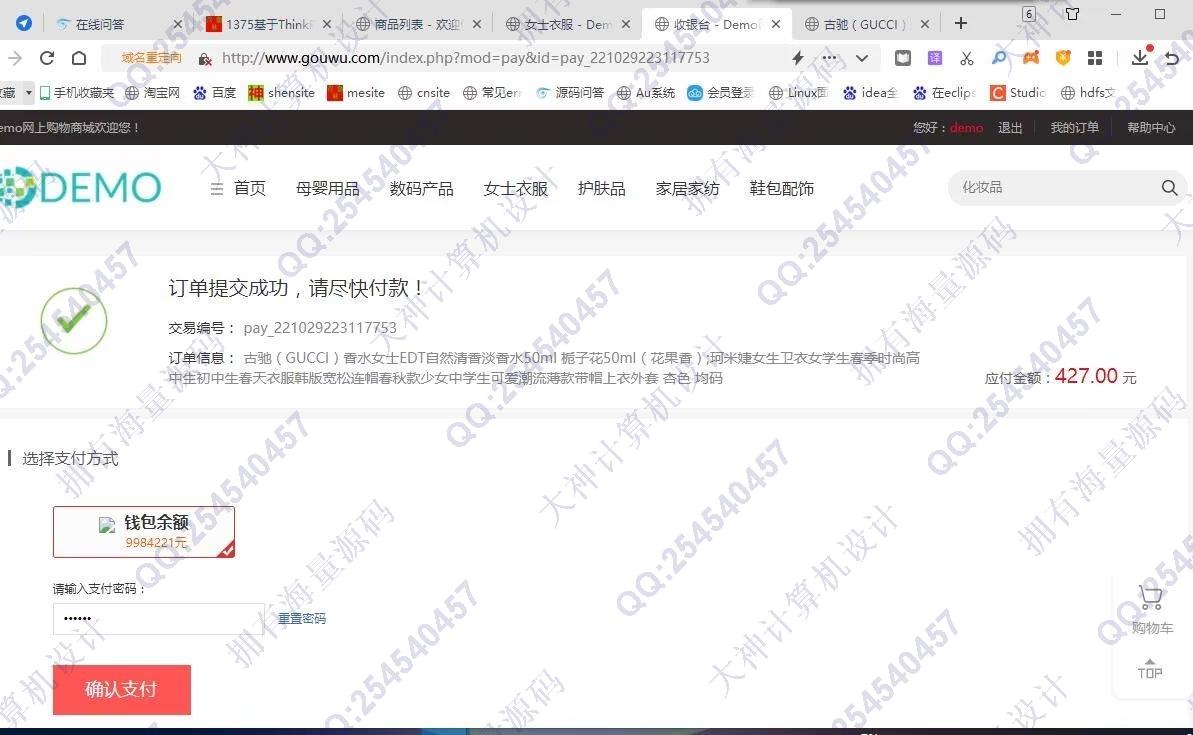Click the 确认支付 button

tap(122, 689)
